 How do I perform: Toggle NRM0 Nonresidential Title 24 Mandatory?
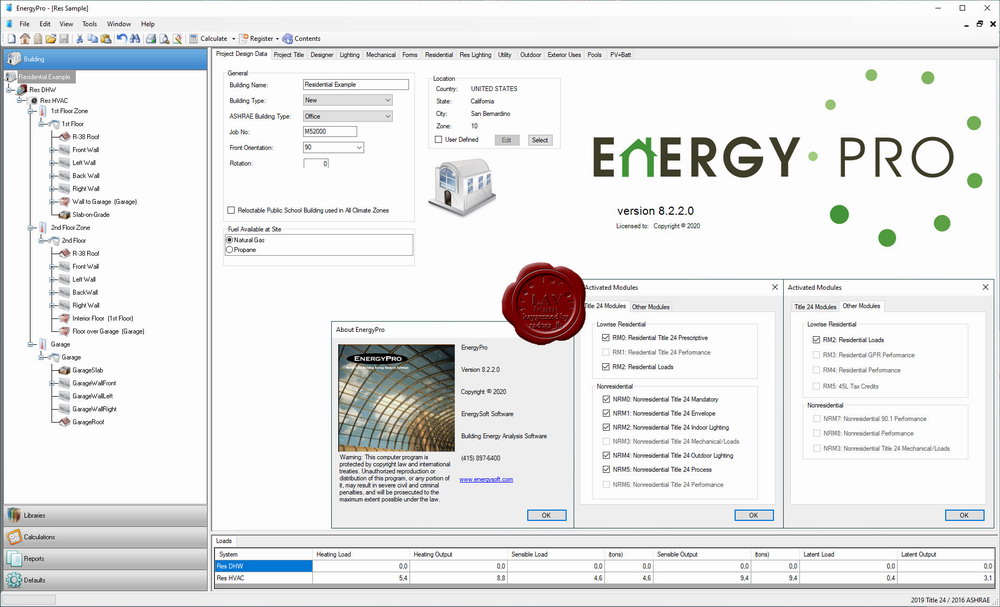(605, 399)
